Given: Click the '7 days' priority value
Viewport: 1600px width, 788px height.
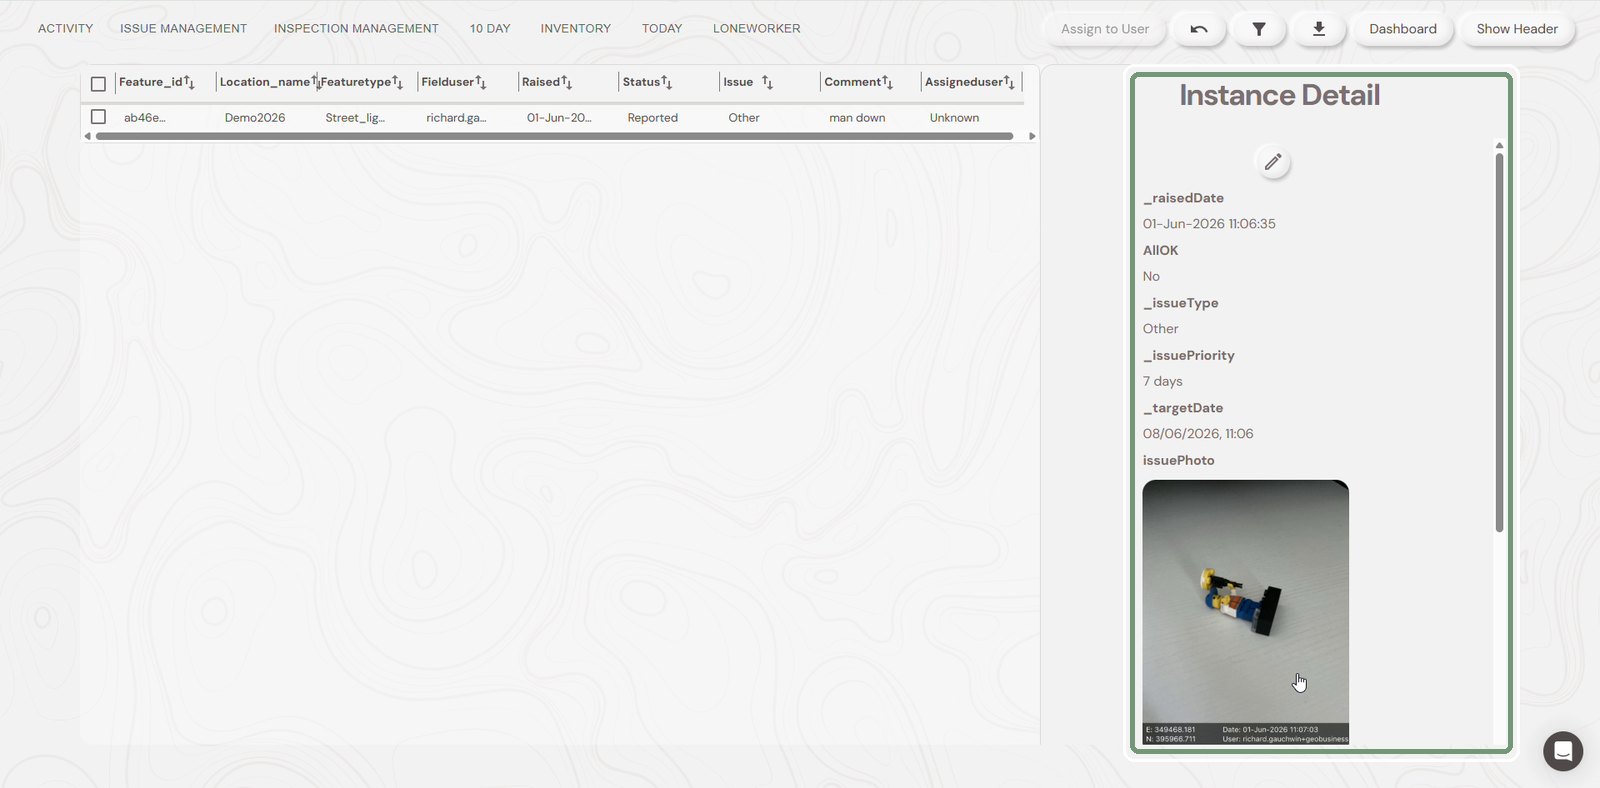Looking at the screenshot, I should (1163, 381).
